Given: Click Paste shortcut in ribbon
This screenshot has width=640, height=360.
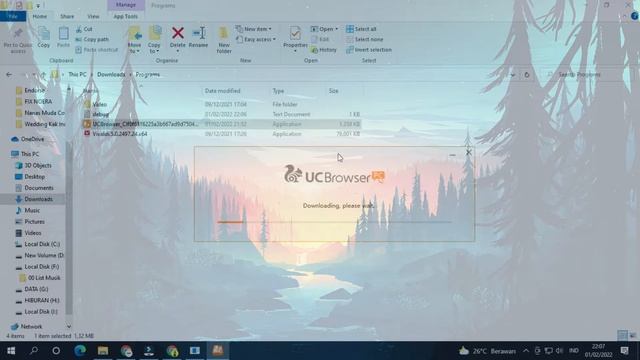Looking at the screenshot, I should pyautogui.click(x=97, y=49).
